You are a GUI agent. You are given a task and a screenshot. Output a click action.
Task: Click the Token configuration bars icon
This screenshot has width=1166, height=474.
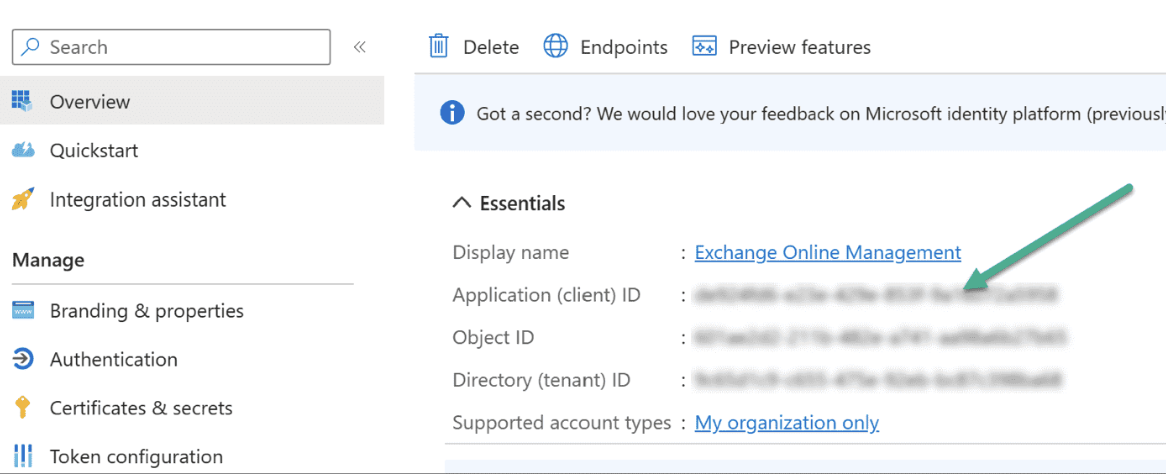point(22,457)
